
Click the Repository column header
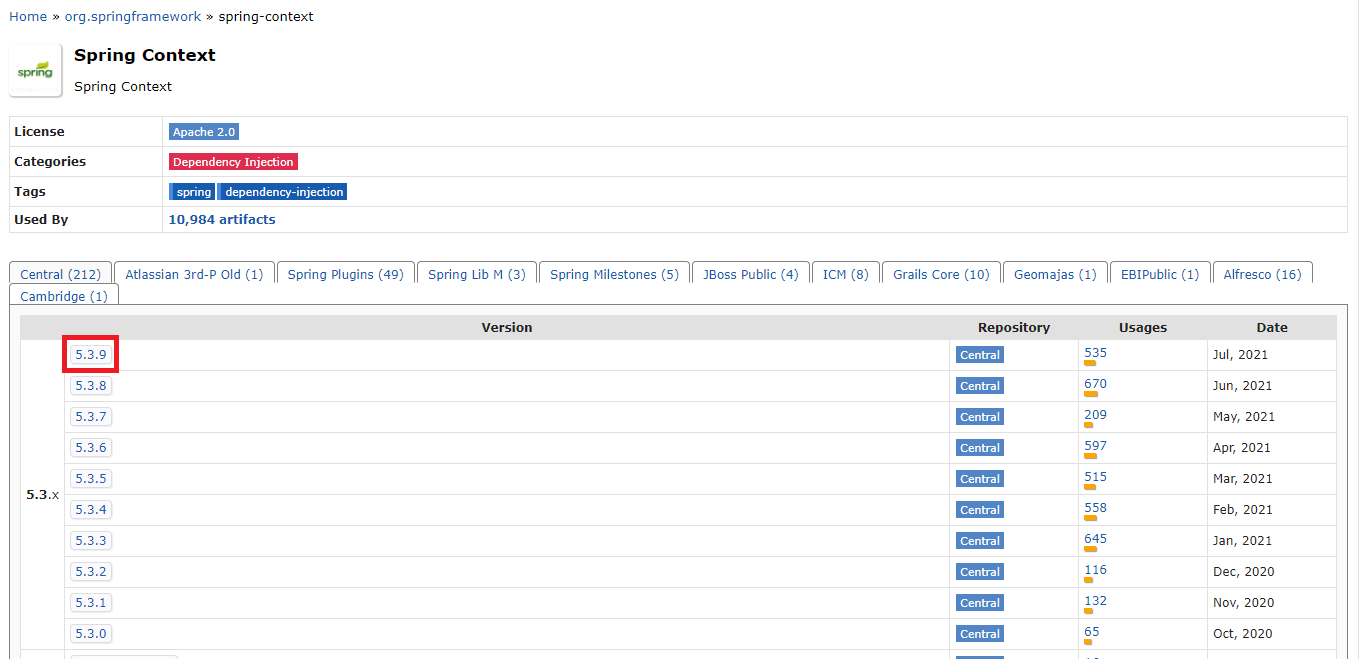[1014, 328]
